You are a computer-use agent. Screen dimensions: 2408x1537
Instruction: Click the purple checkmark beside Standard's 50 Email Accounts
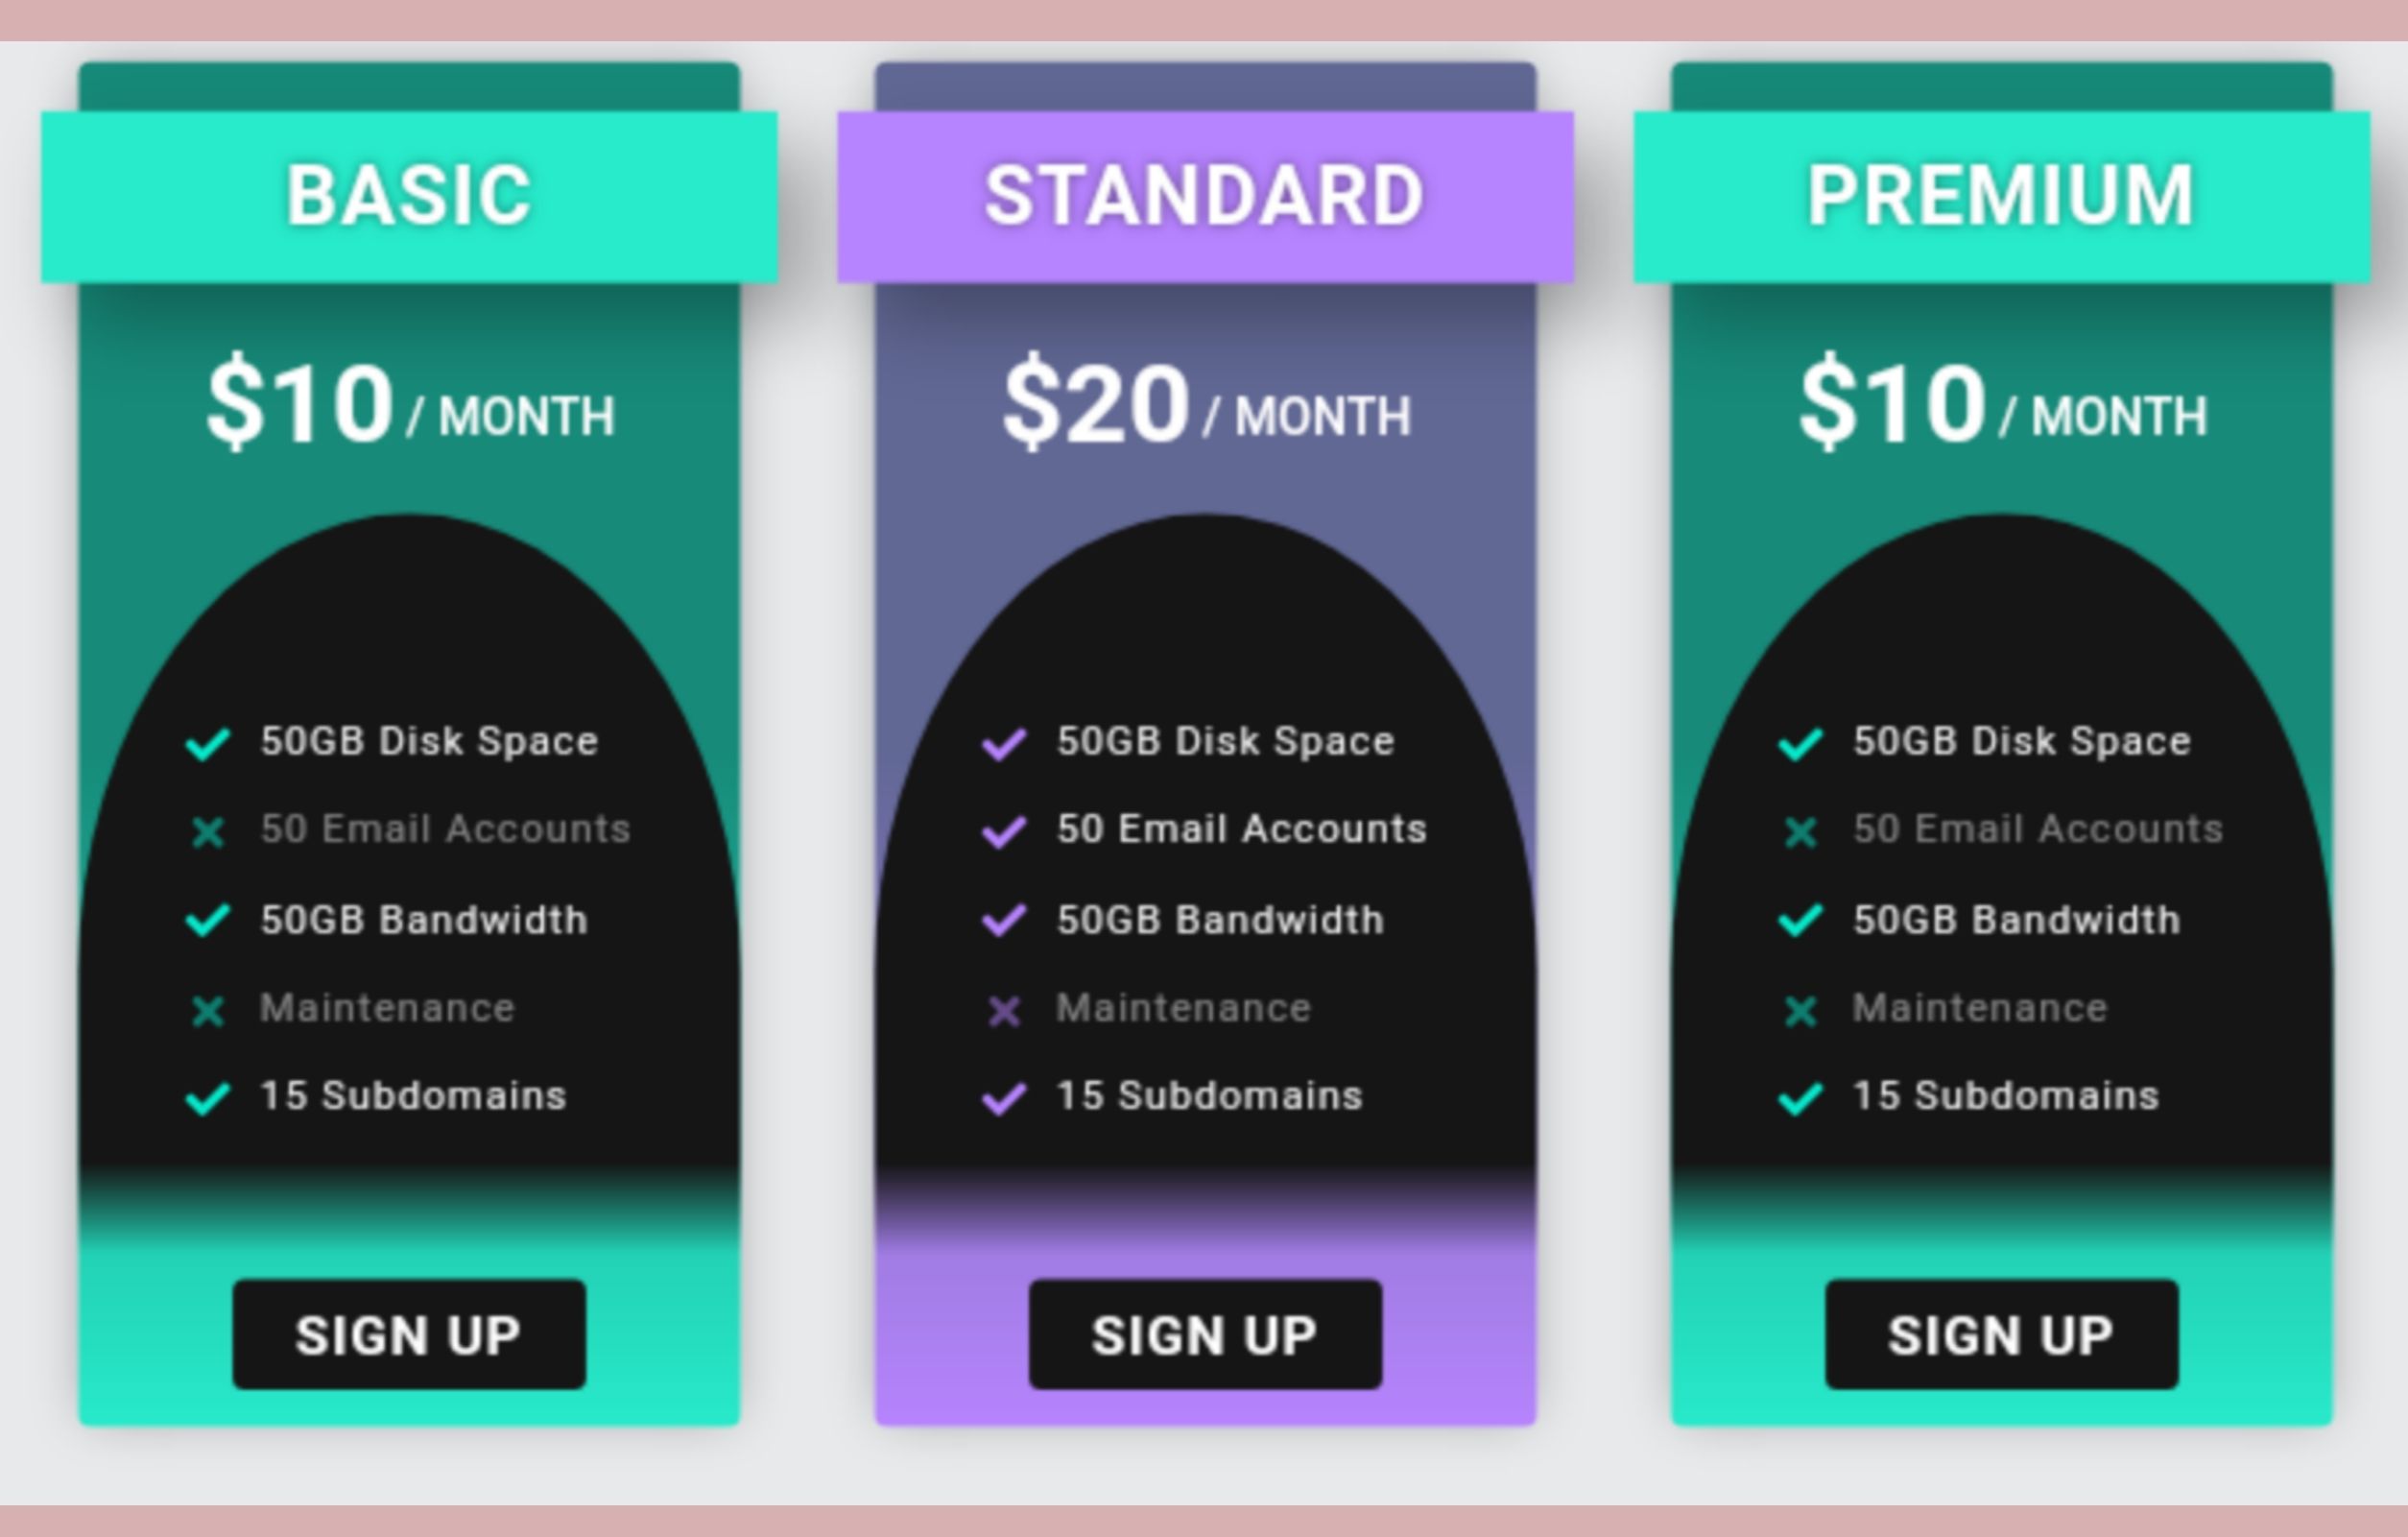point(1004,832)
